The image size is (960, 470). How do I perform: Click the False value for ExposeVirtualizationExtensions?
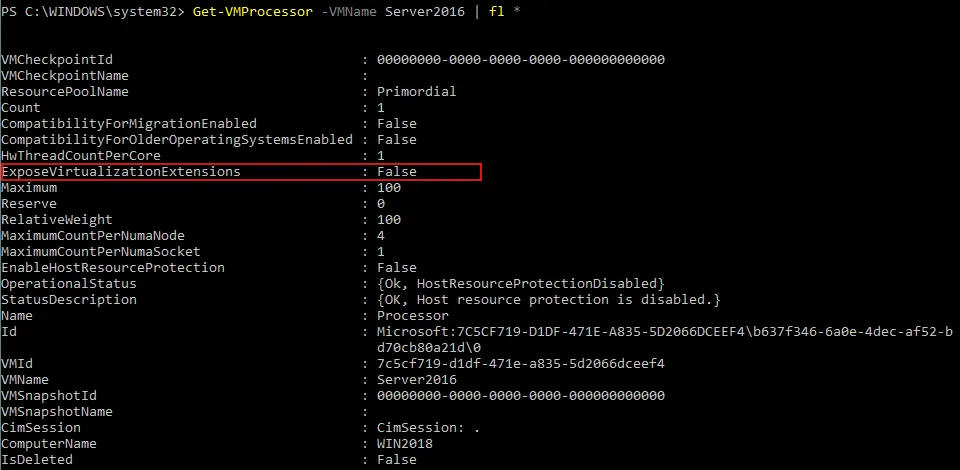click(397, 172)
